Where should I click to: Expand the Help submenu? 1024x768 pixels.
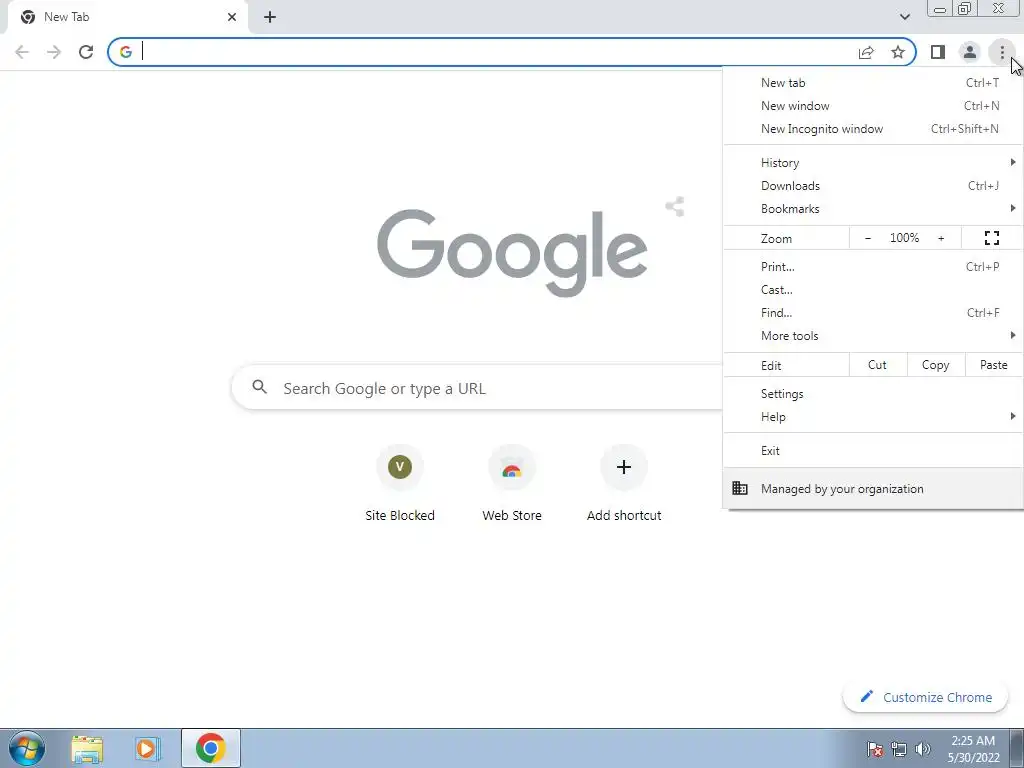coord(873,417)
